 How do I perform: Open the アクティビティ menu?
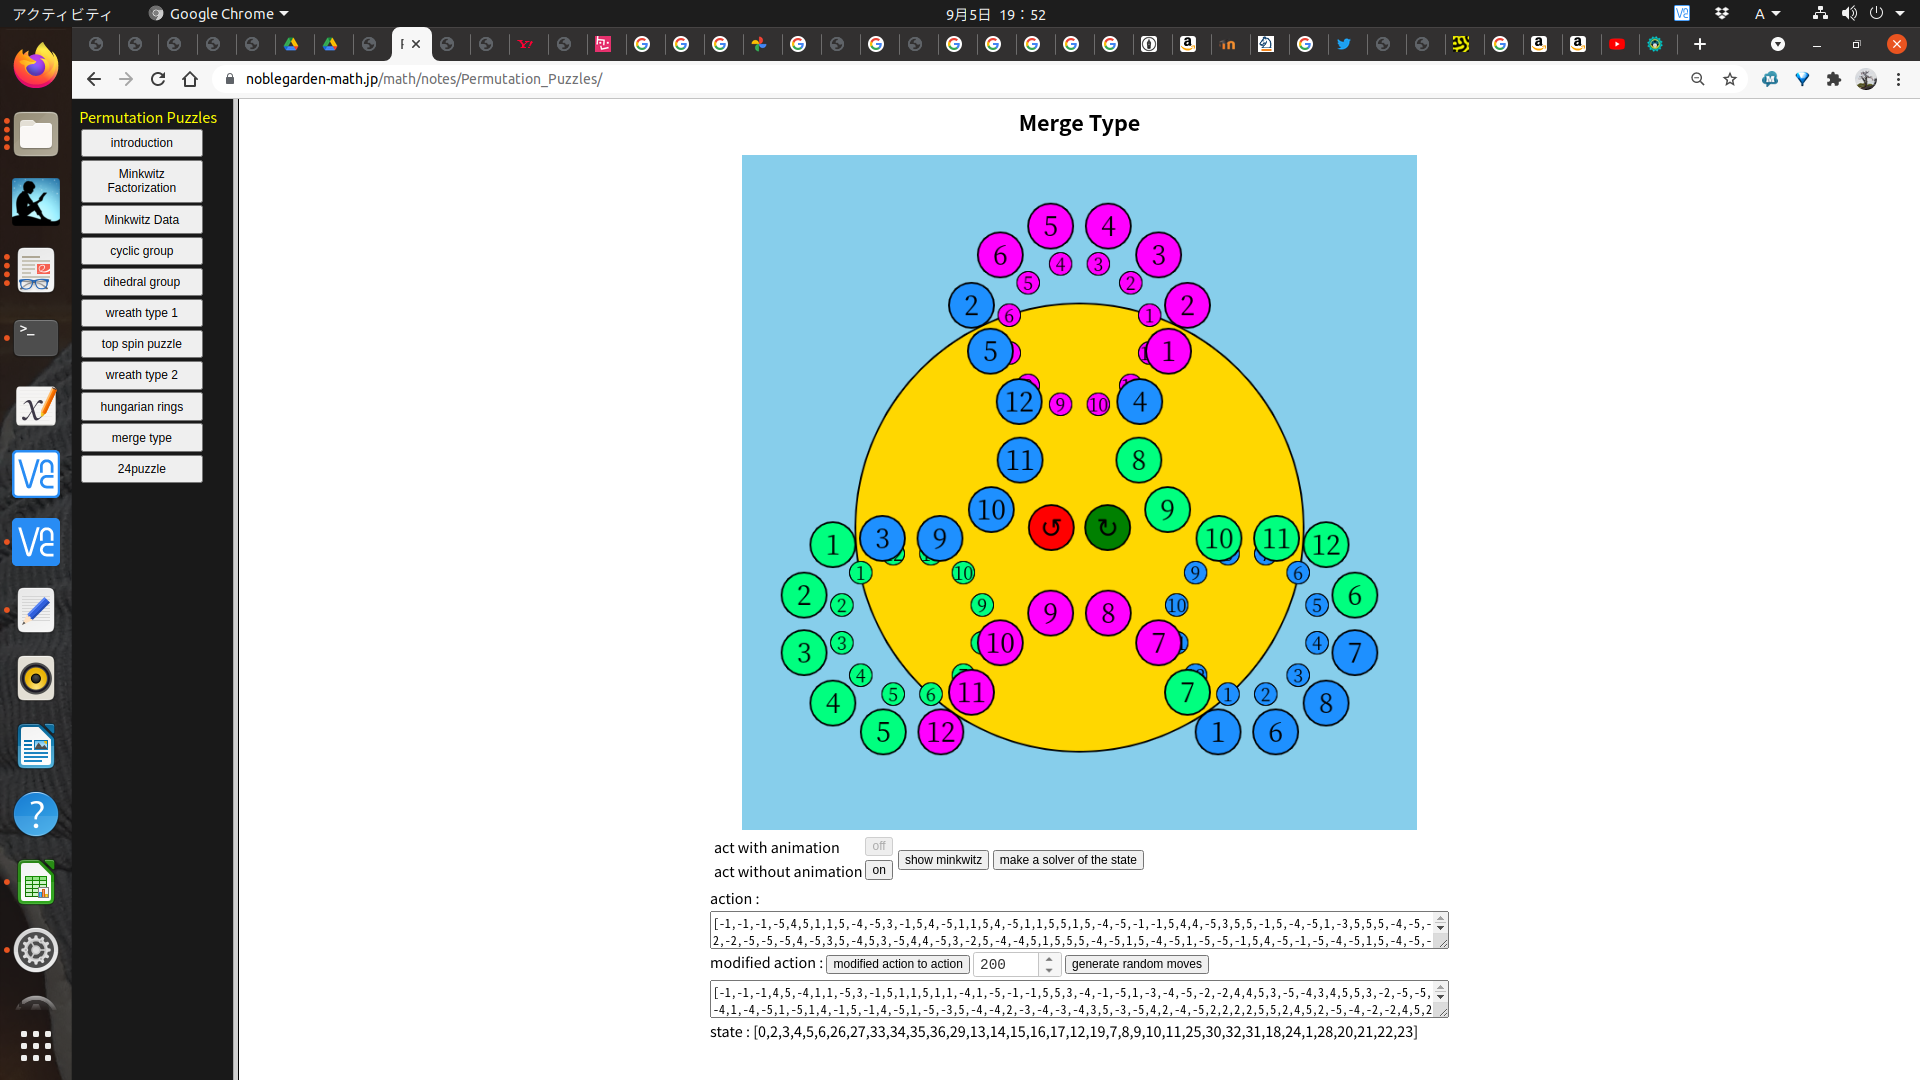[x=62, y=14]
